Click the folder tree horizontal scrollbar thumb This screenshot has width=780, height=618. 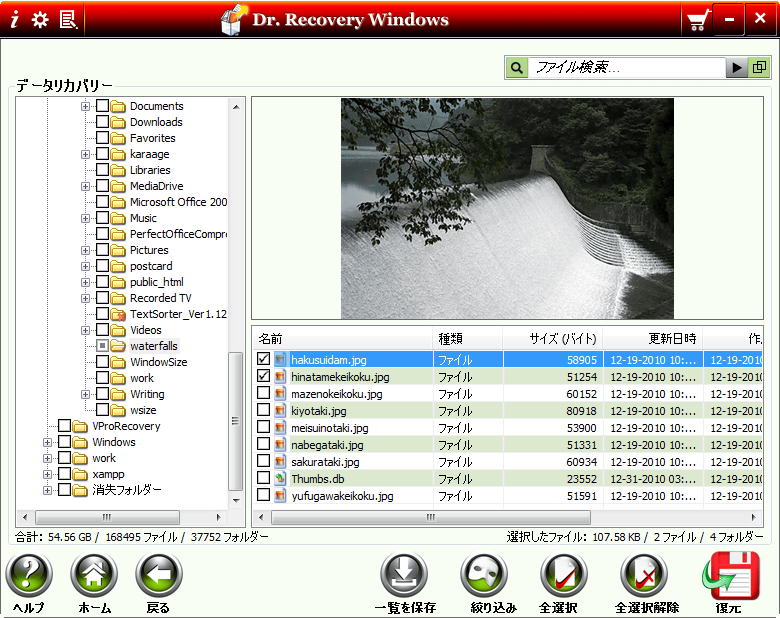pos(107,517)
